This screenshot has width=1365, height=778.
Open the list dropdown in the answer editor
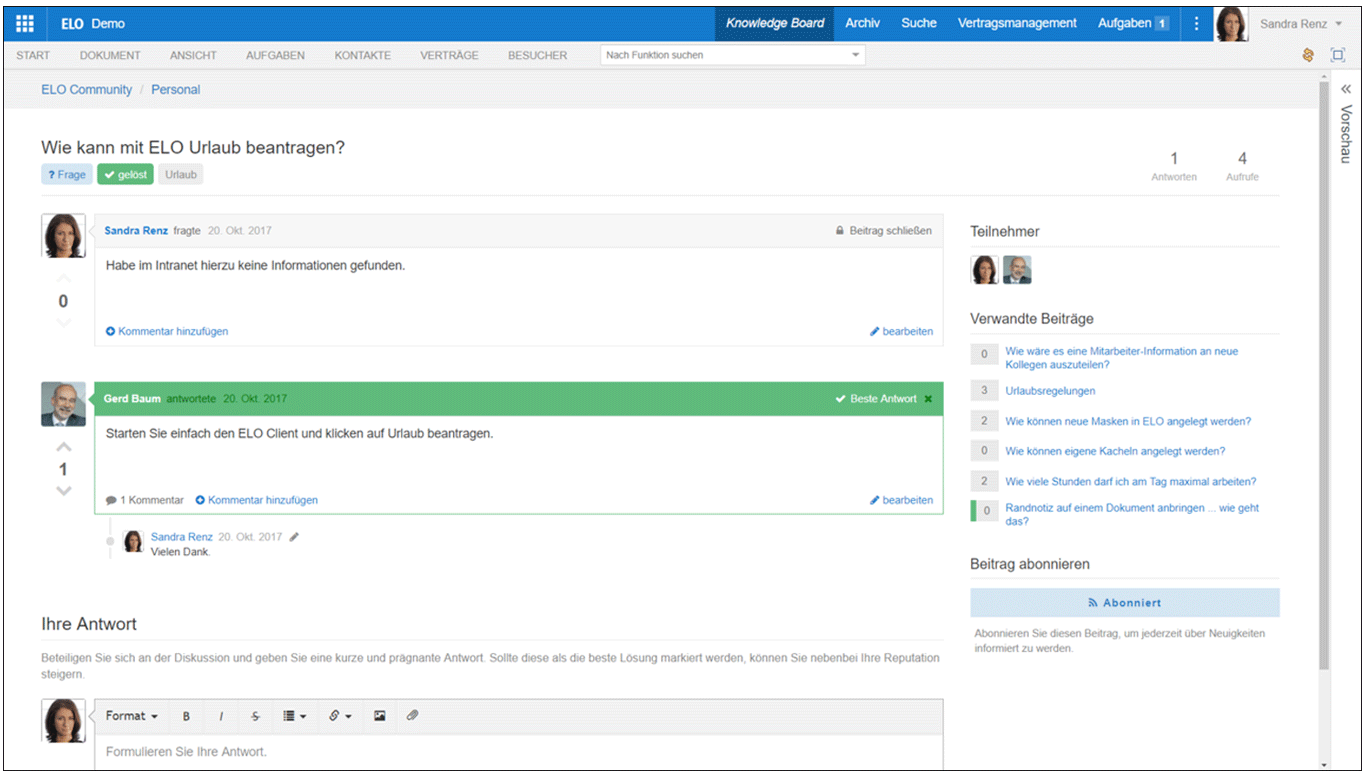tap(294, 716)
